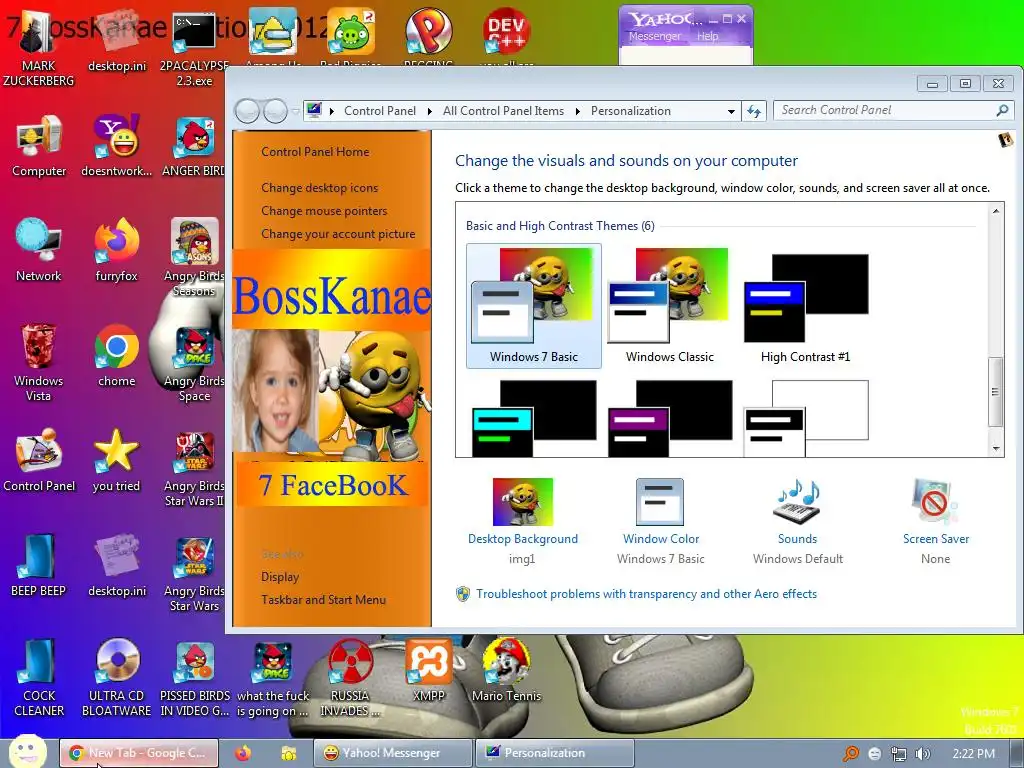
Task: Switch to New Tab Google Chrome taskbar item
Action: [138, 753]
